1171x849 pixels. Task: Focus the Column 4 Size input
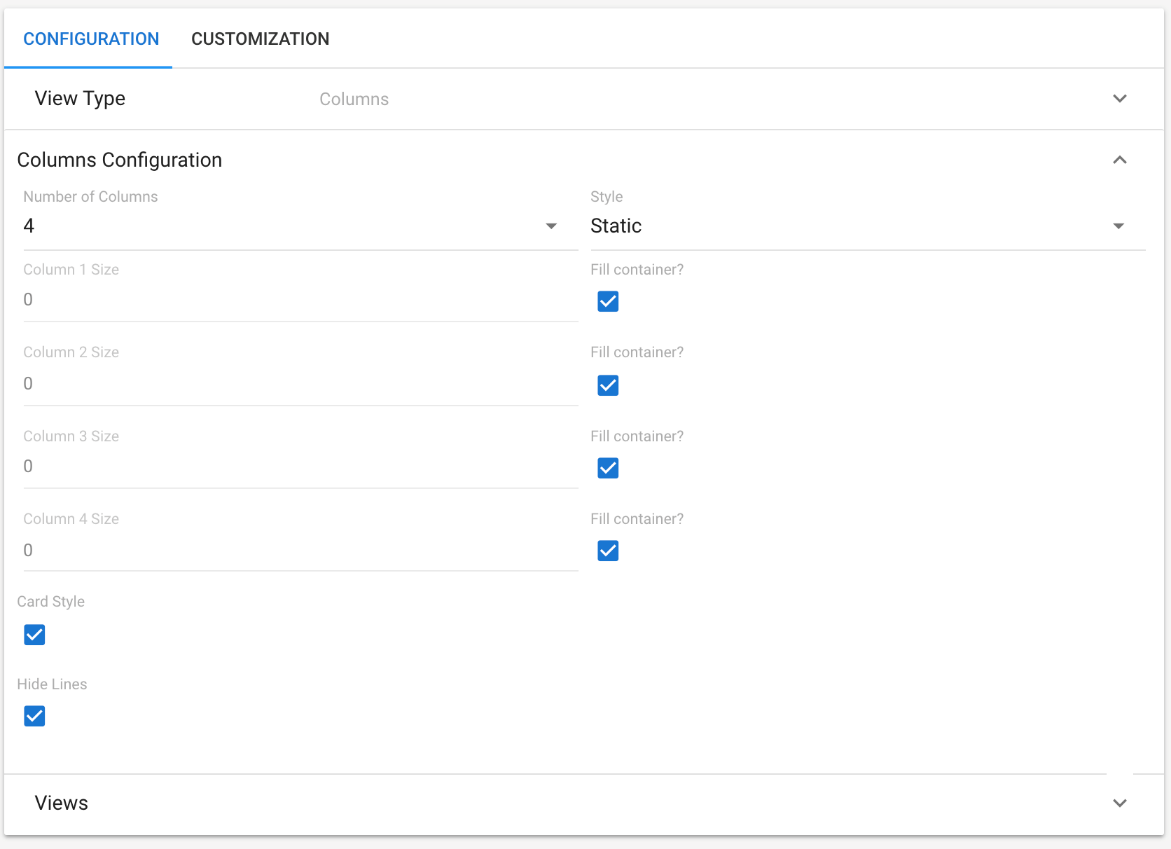(x=300, y=550)
